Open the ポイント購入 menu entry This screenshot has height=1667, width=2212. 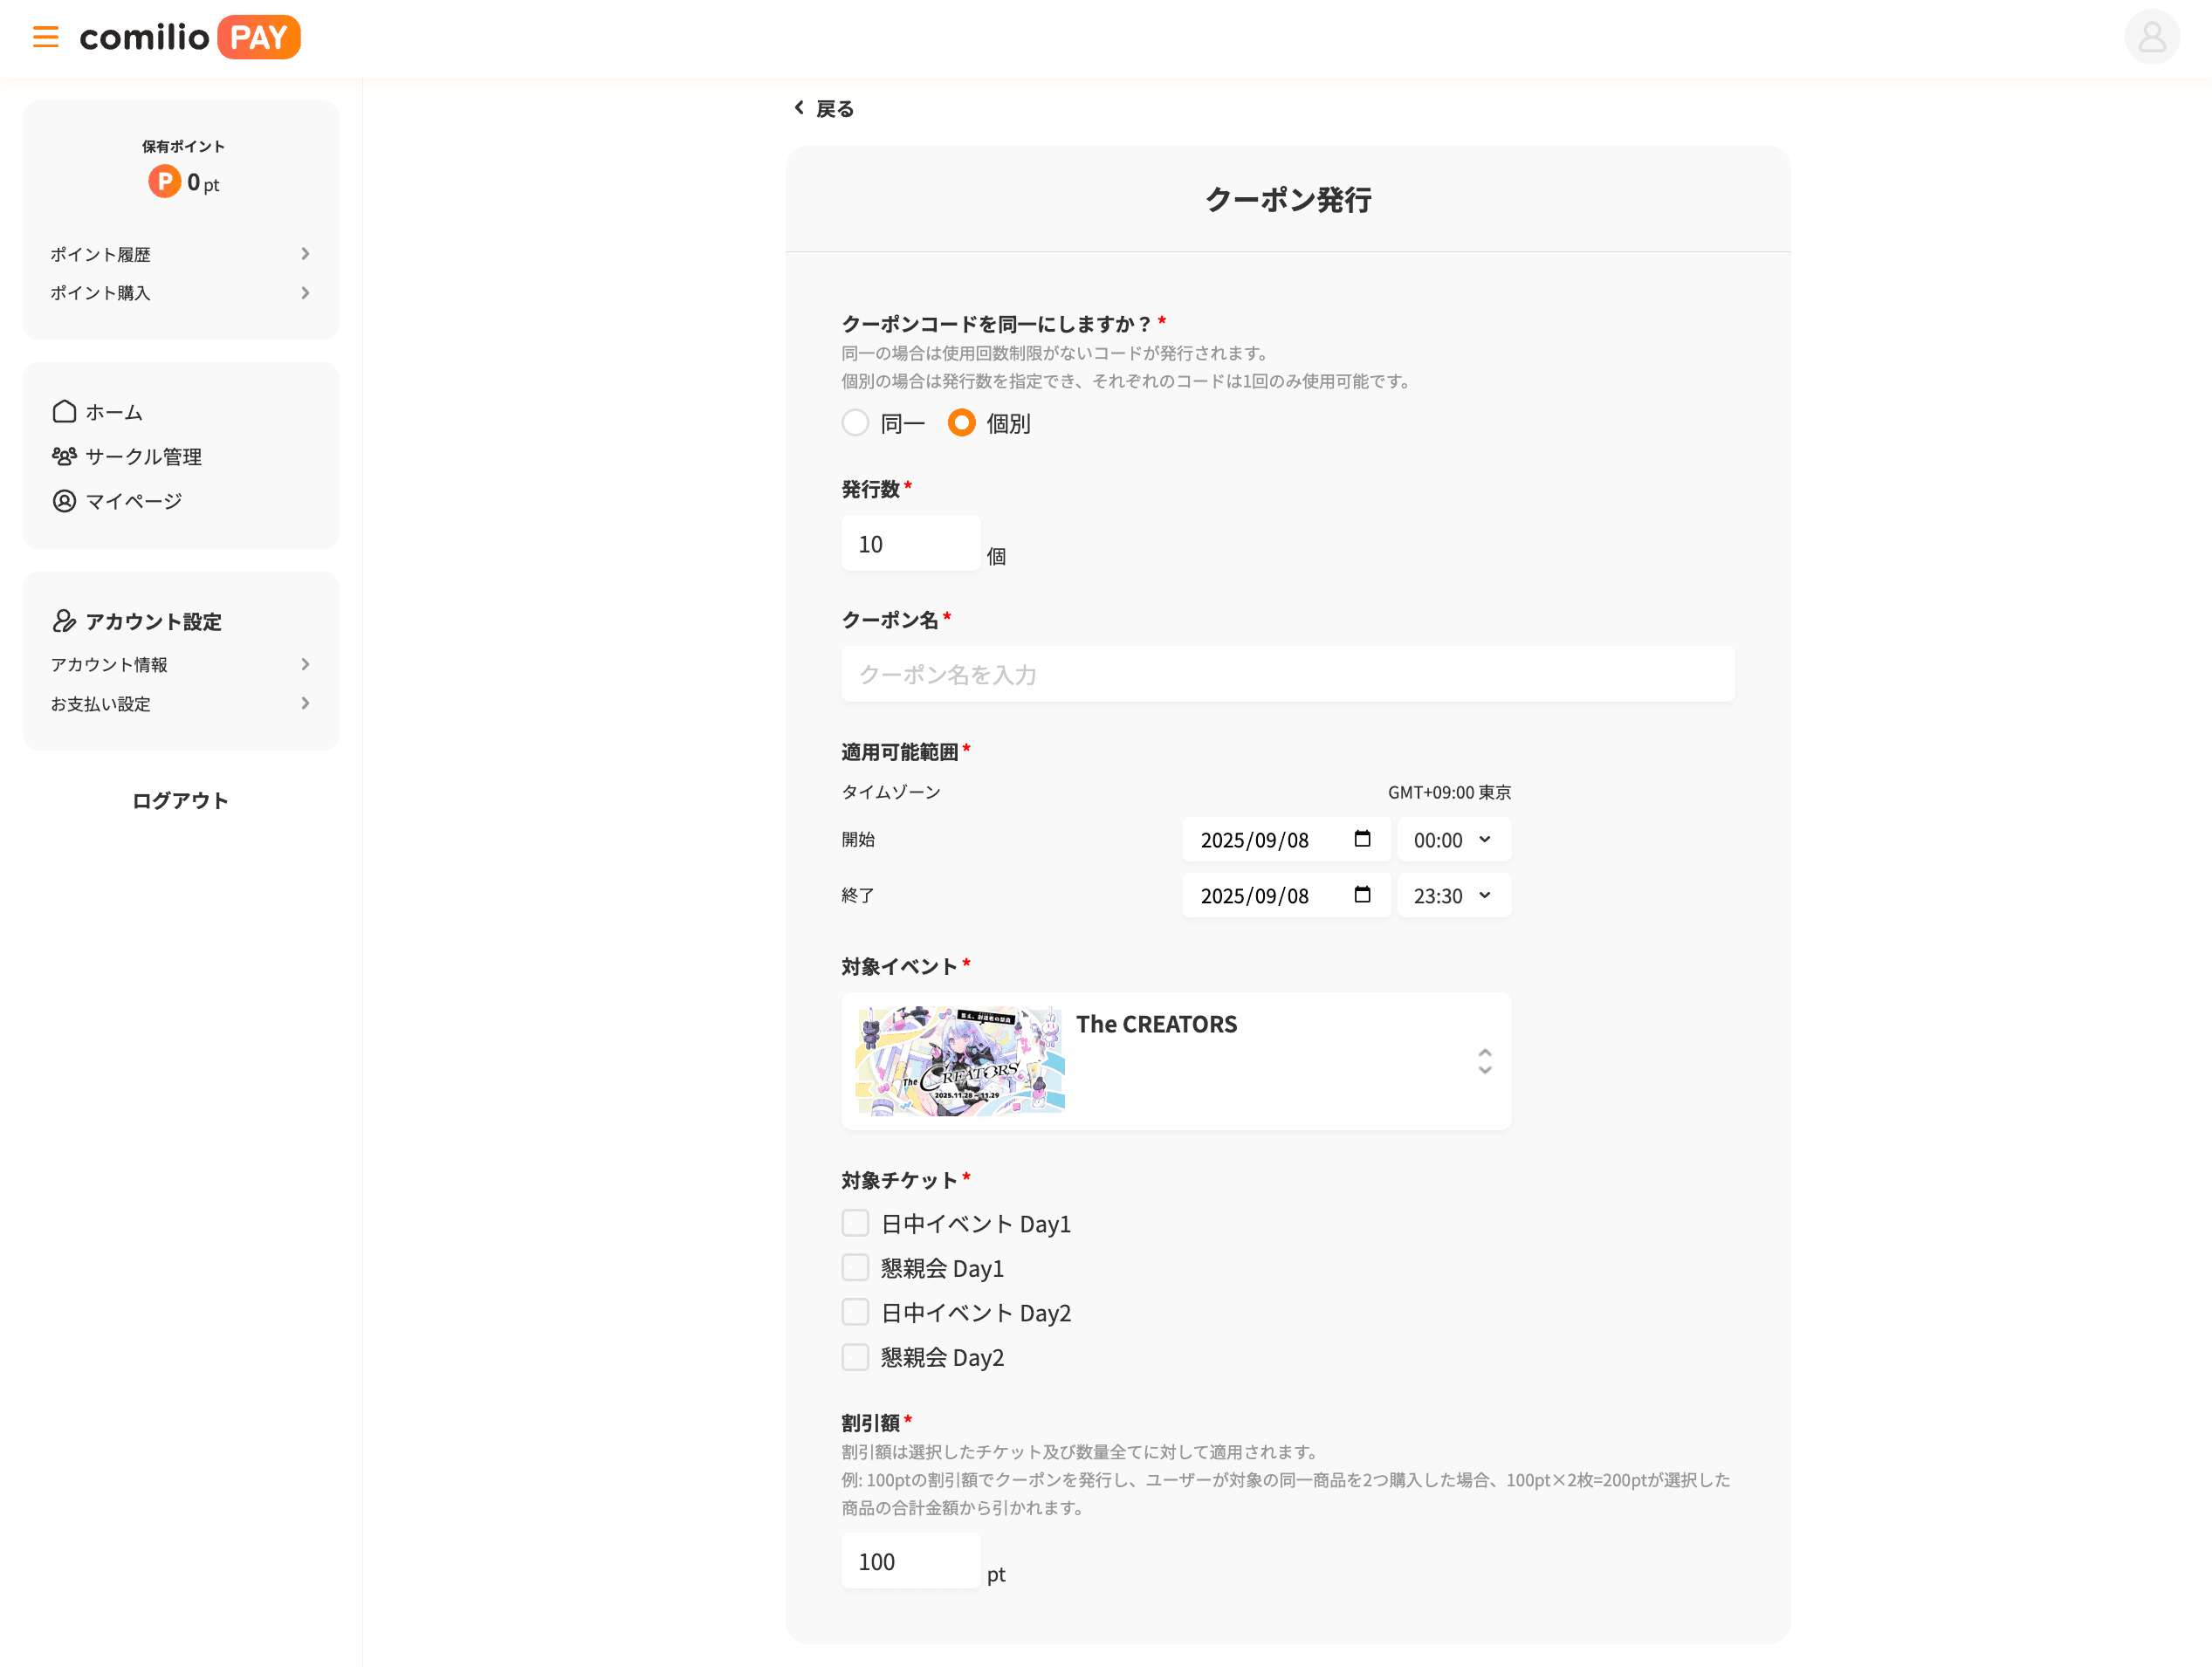(x=101, y=292)
